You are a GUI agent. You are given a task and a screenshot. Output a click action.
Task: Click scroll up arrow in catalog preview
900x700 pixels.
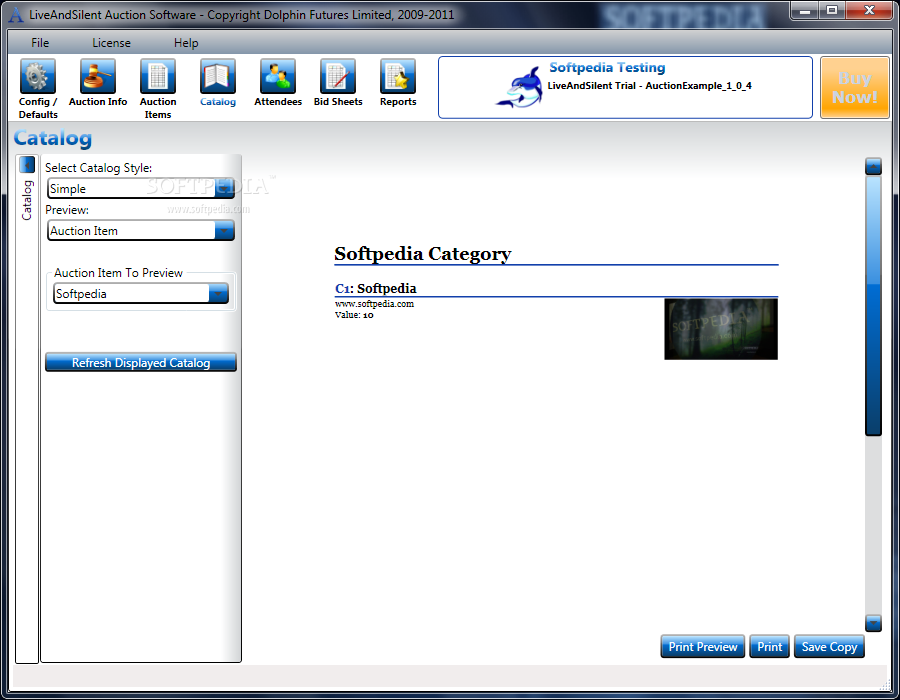click(873, 166)
